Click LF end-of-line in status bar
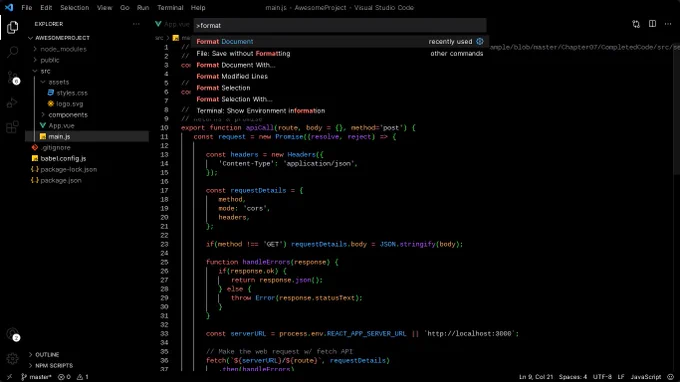680x382 pixels. tap(621, 377)
